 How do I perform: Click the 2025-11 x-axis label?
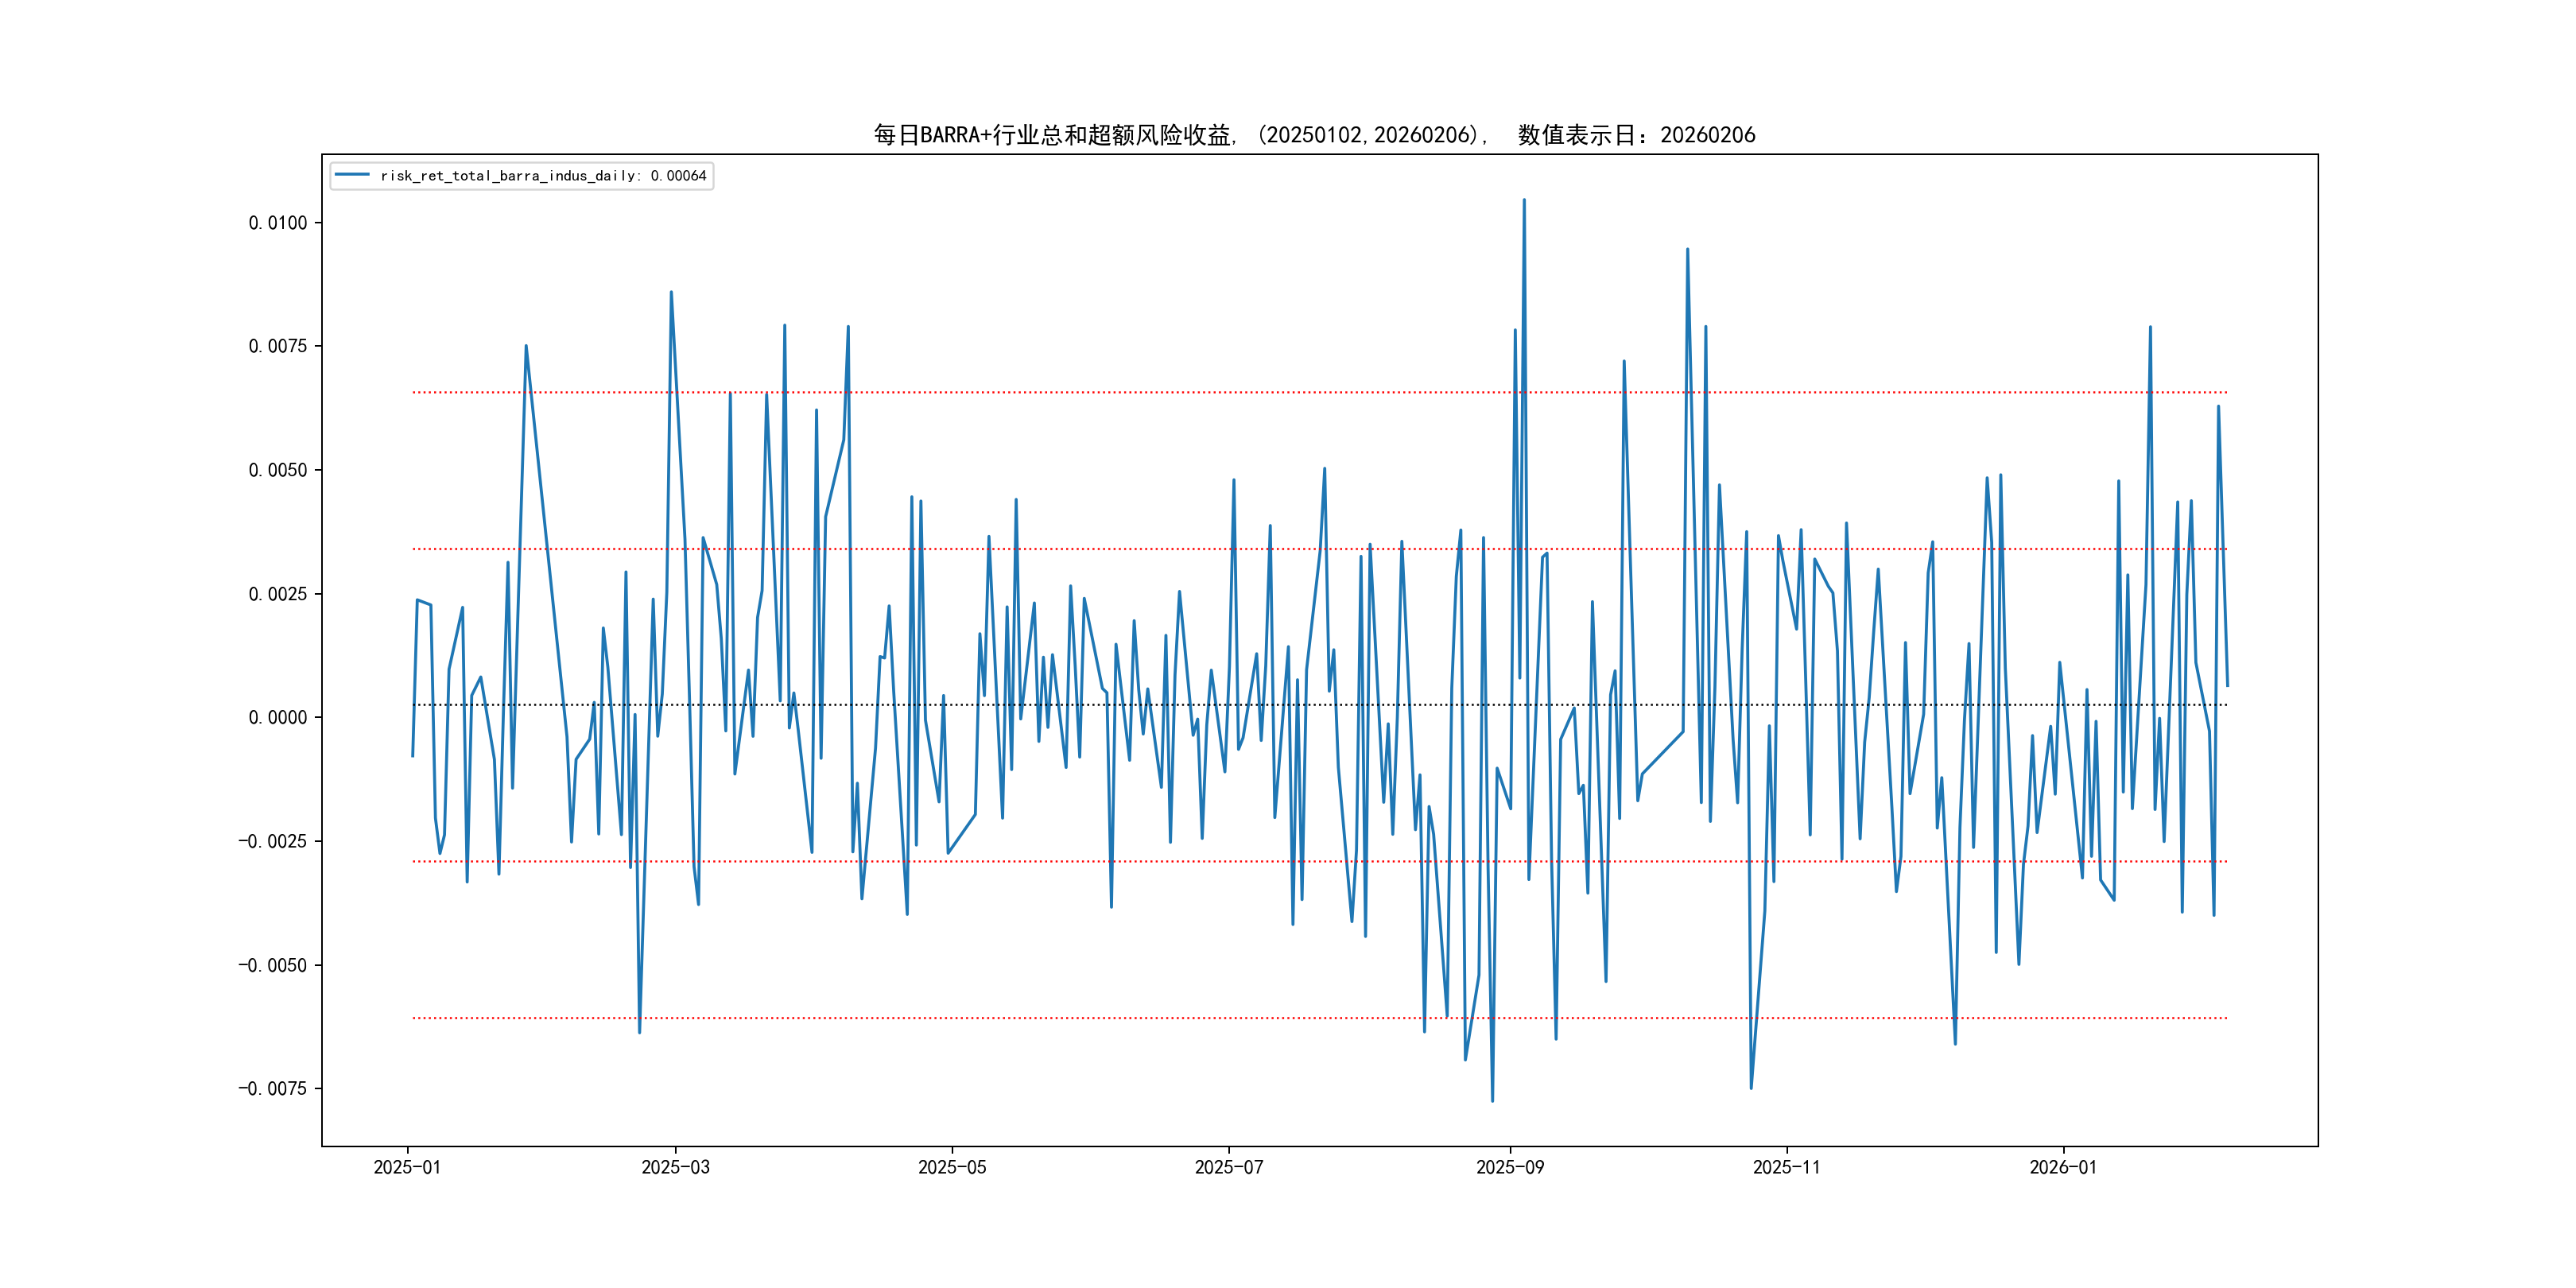pyautogui.click(x=1787, y=1167)
